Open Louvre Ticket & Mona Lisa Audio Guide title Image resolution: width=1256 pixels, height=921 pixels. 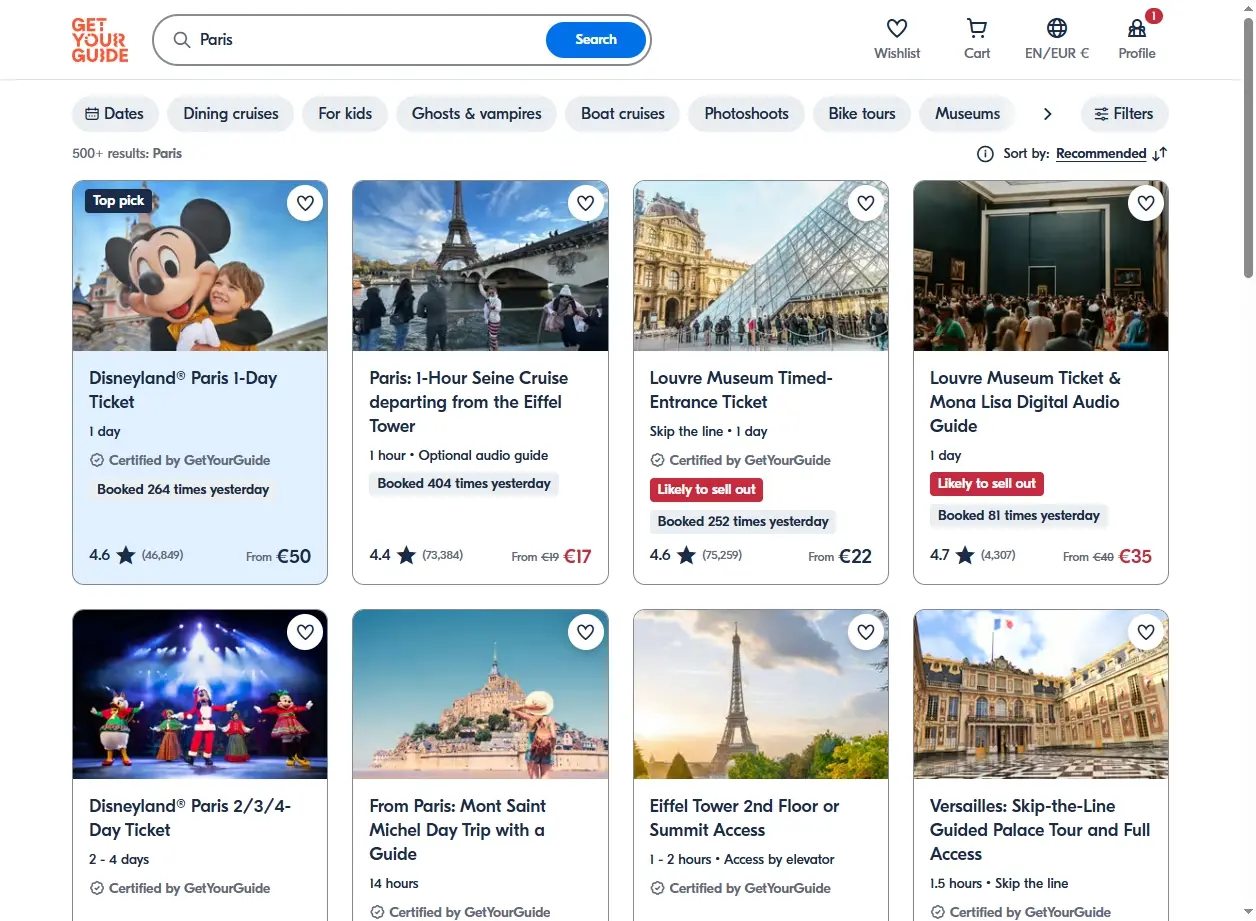[x=1025, y=402]
